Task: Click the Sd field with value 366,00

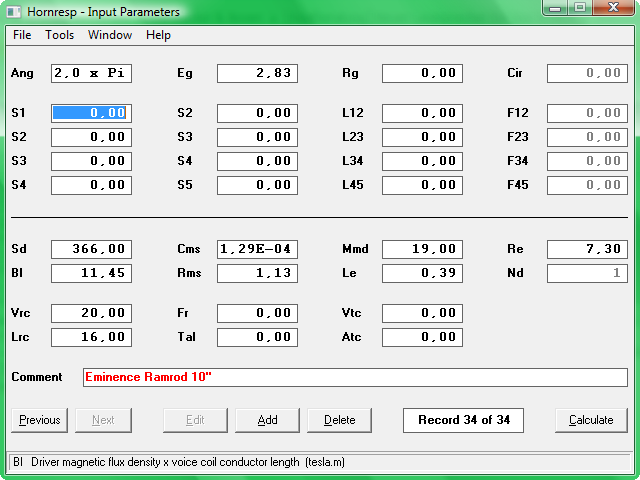Action: coord(91,249)
